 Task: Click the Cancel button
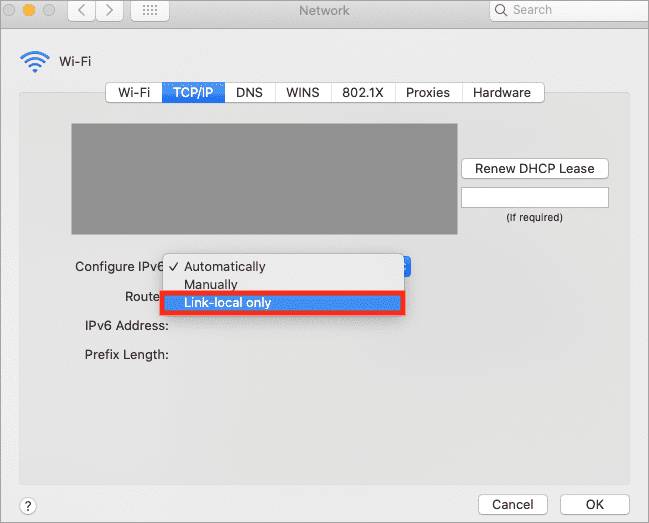[513, 504]
